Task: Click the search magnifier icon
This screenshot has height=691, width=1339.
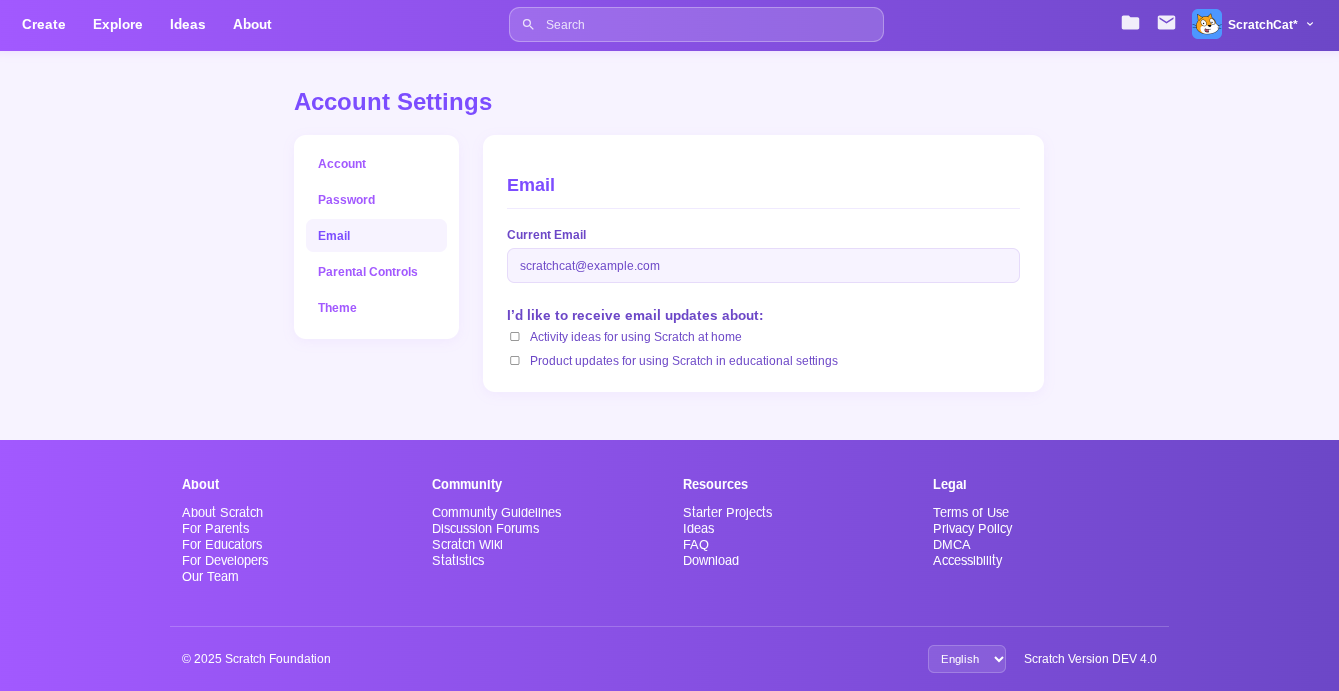Action: [x=528, y=25]
